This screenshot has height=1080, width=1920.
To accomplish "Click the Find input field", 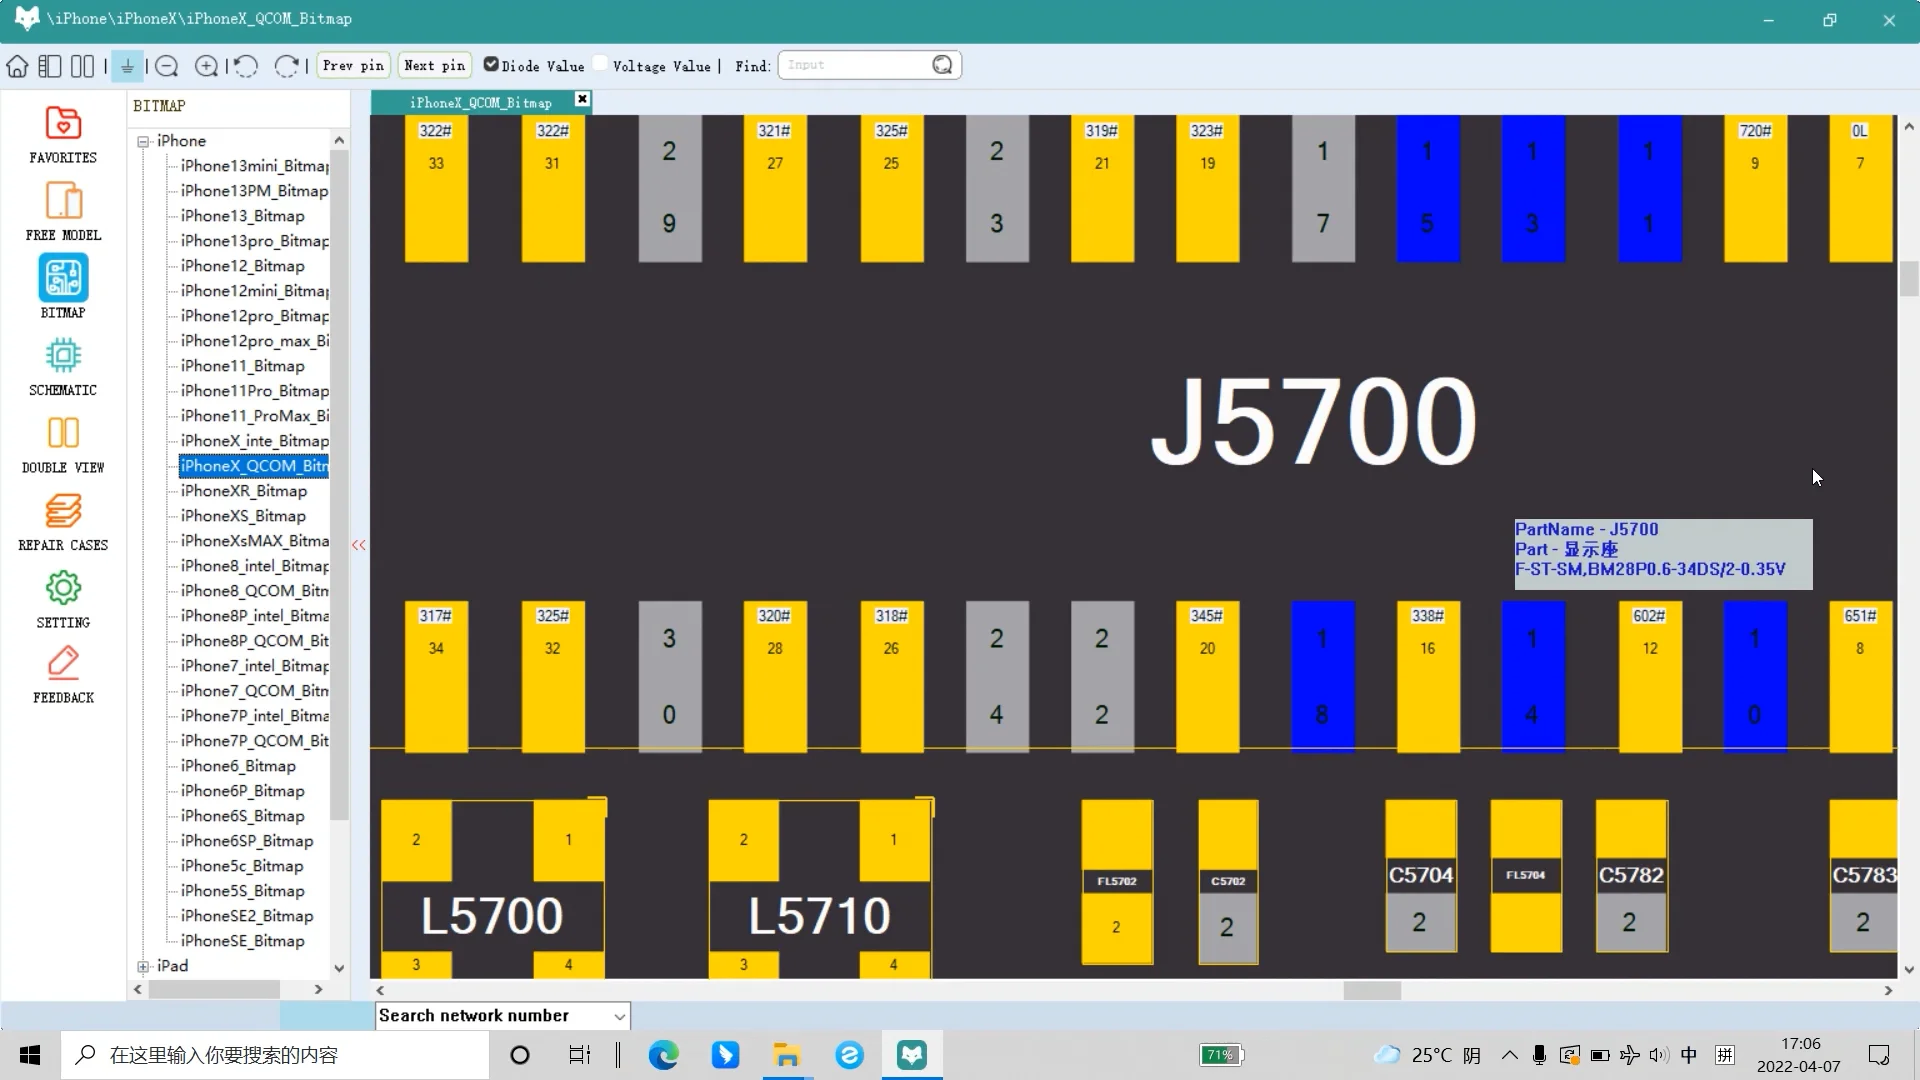I will coord(855,65).
